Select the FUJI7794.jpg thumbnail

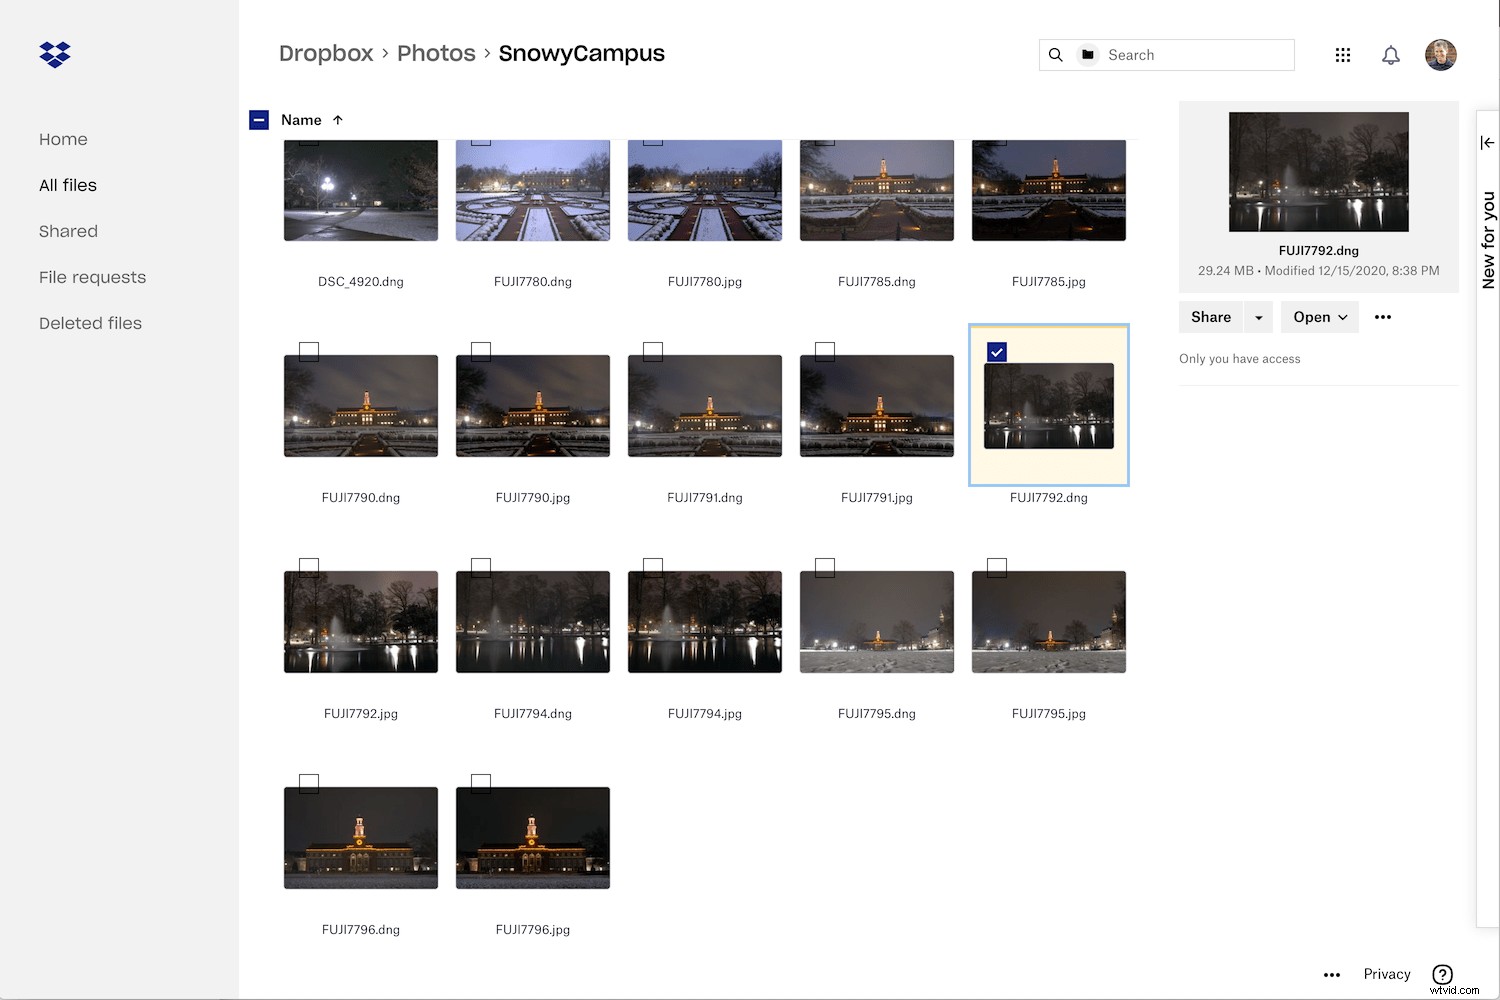704,621
